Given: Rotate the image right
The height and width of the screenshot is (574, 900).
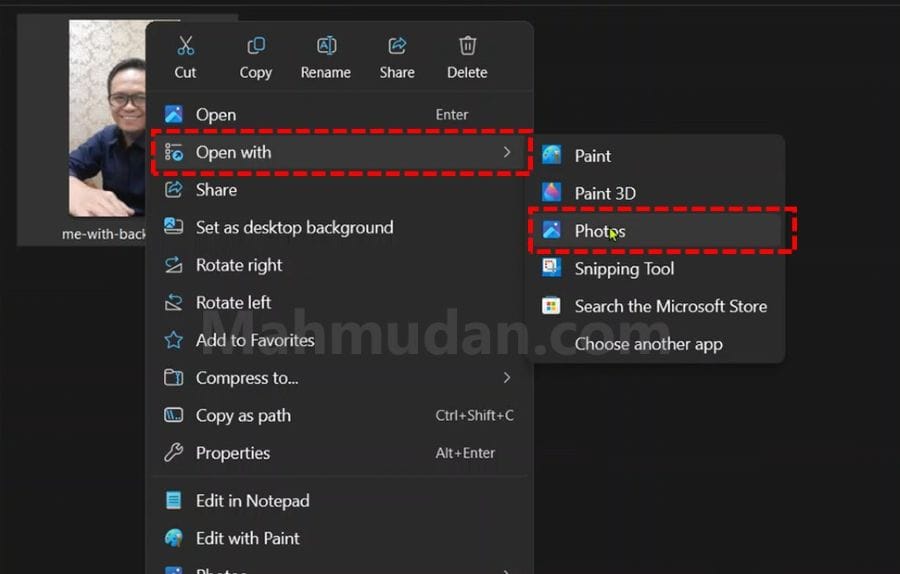Looking at the screenshot, I should point(239,265).
